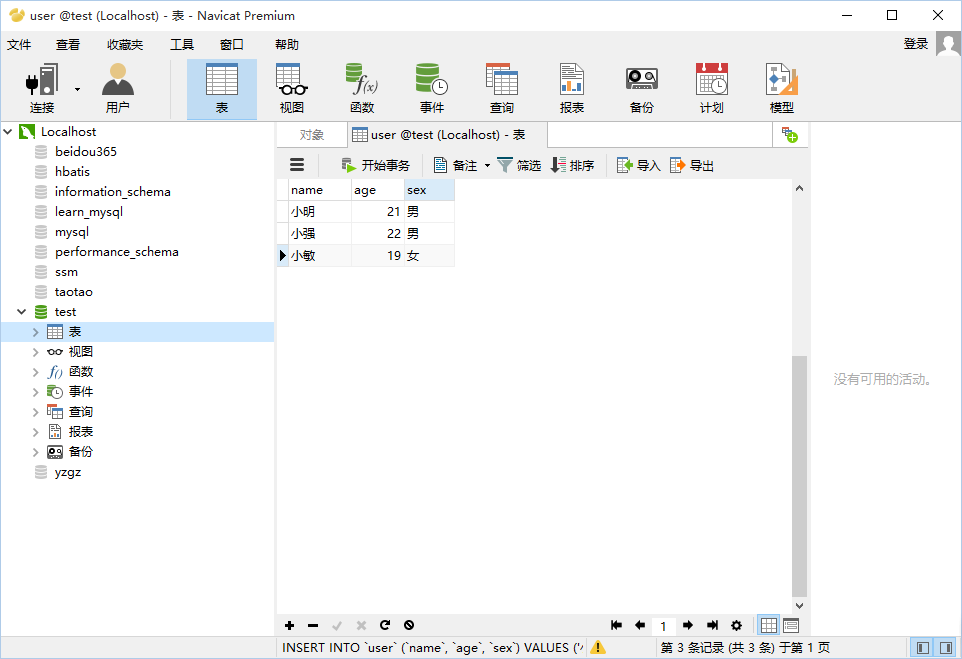Click the 导出 export button
Screen dimensions: 962x659
[692, 165]
